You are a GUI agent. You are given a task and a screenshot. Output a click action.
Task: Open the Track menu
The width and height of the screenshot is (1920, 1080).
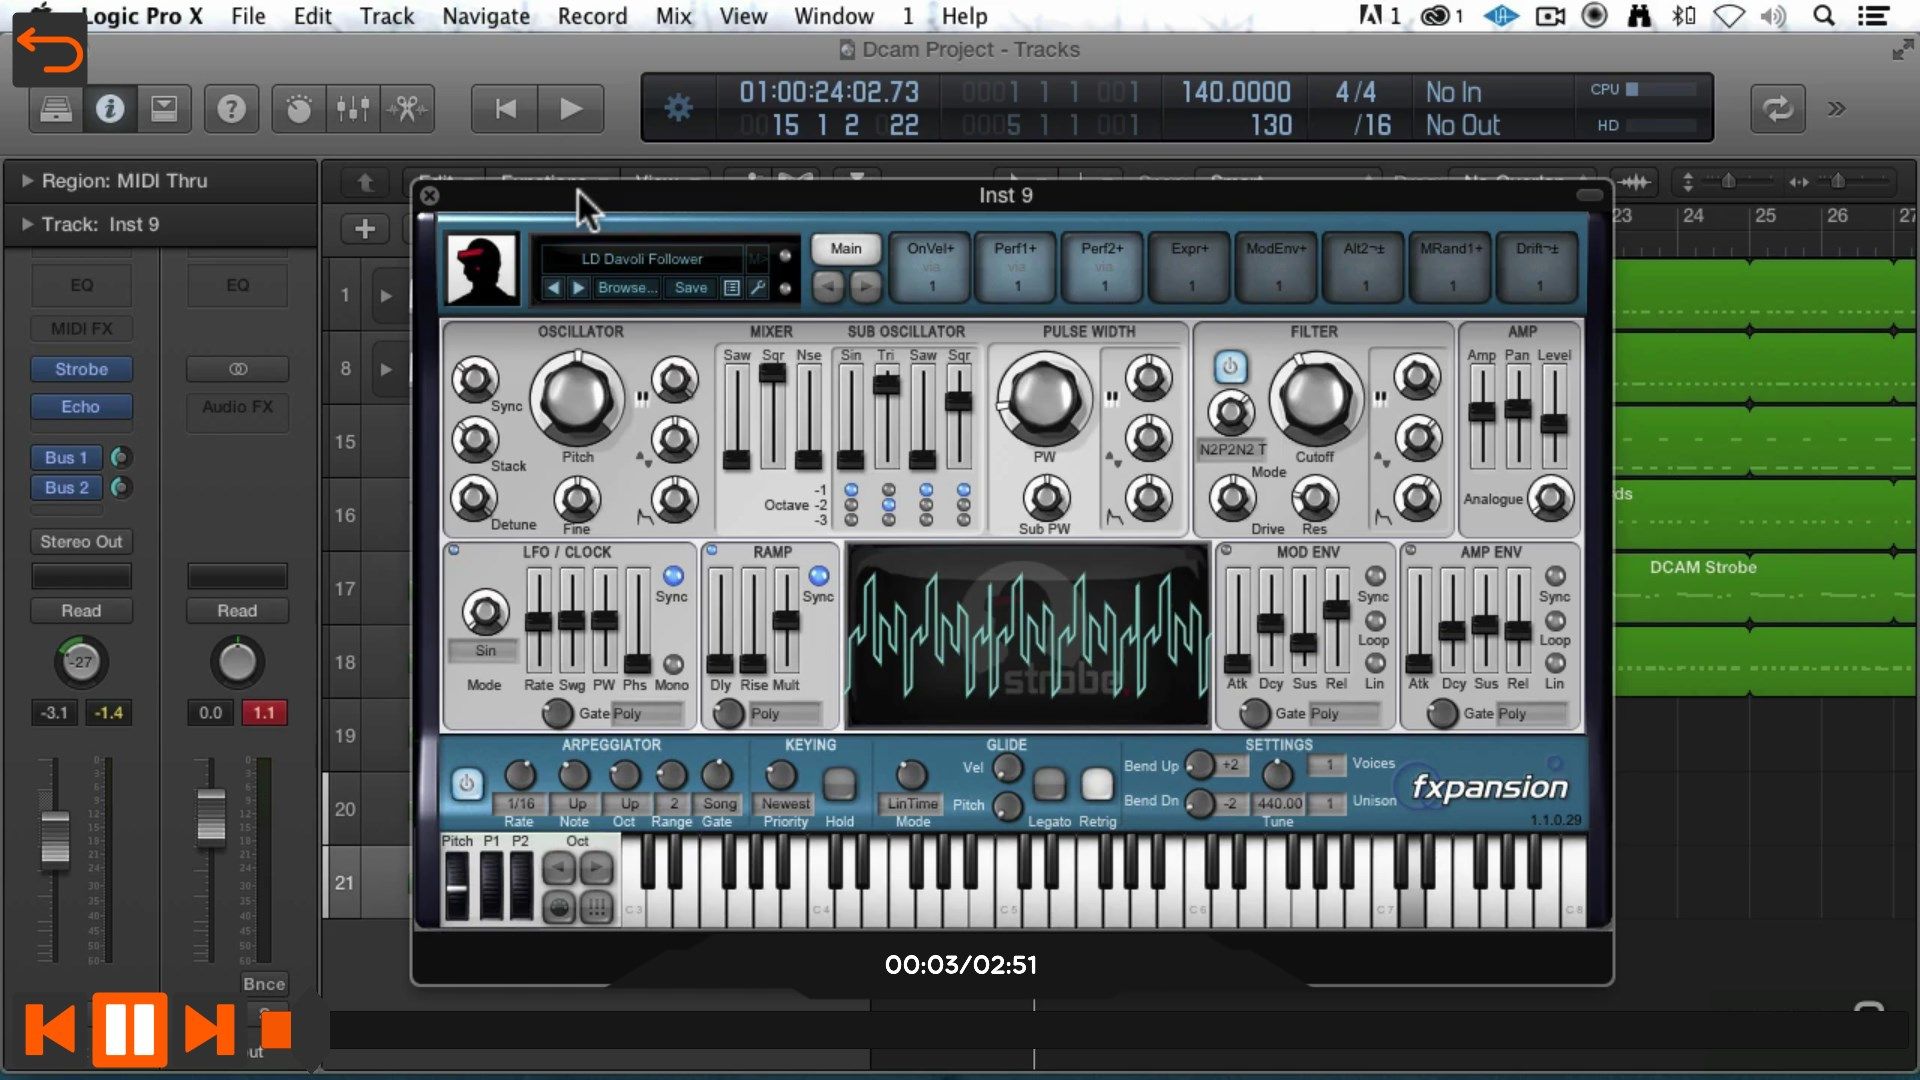386,16
